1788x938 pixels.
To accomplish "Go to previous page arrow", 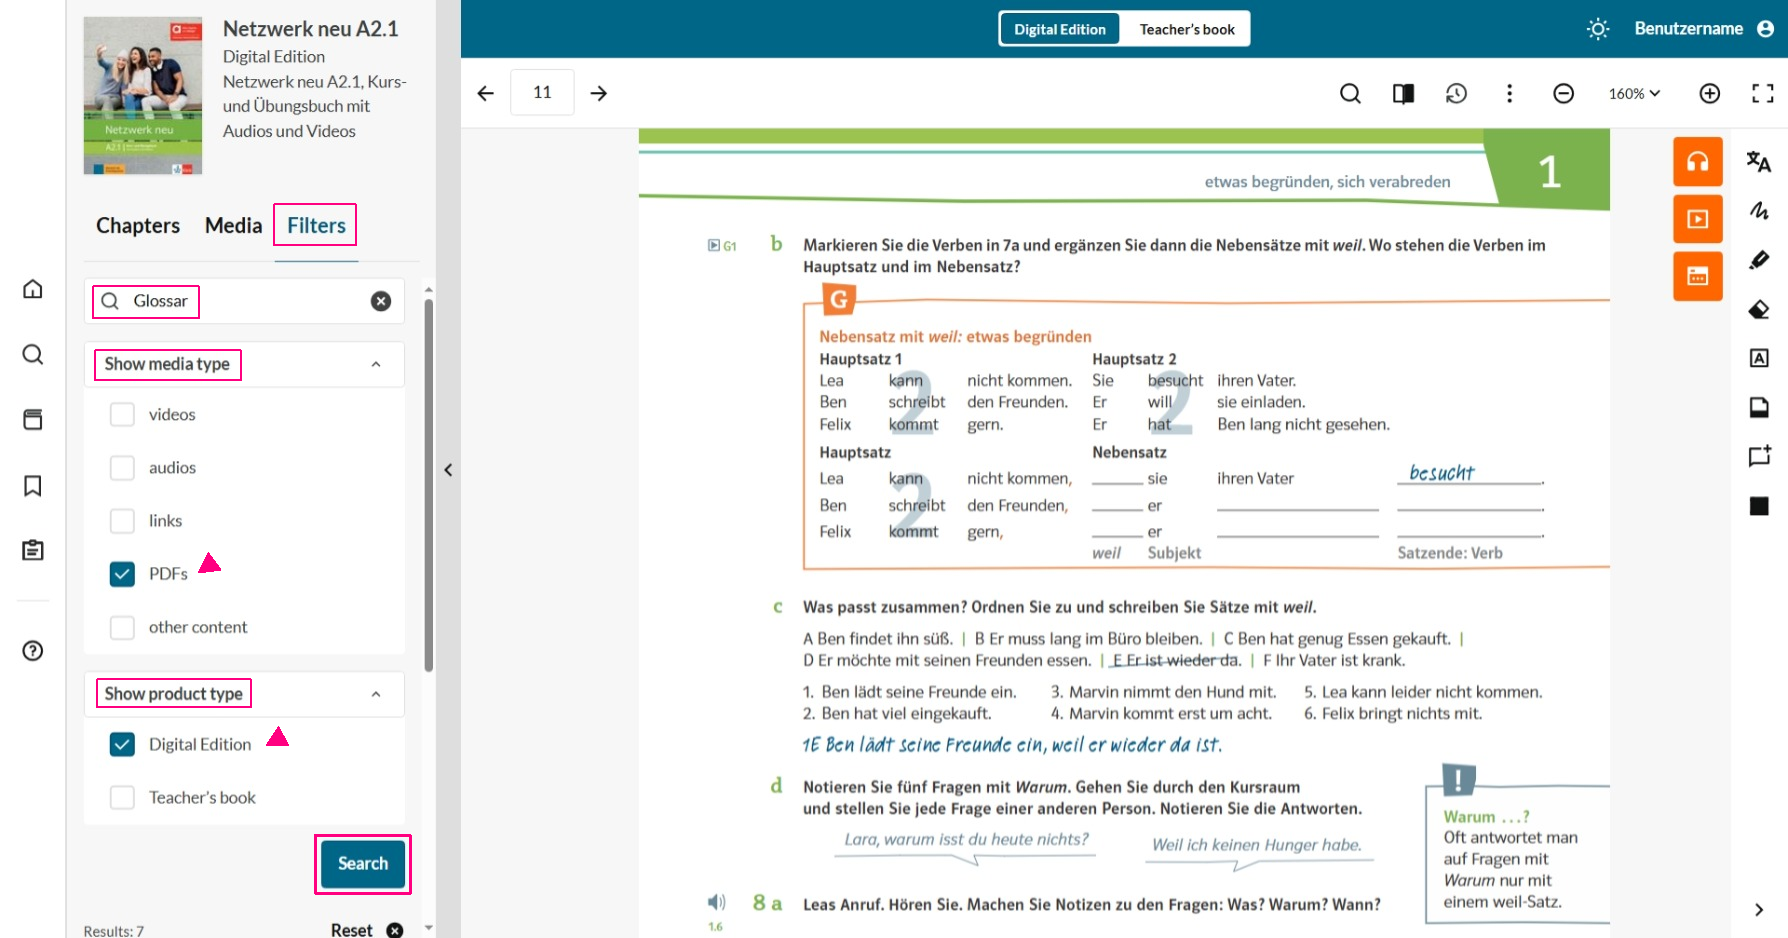I will [486, 93].
